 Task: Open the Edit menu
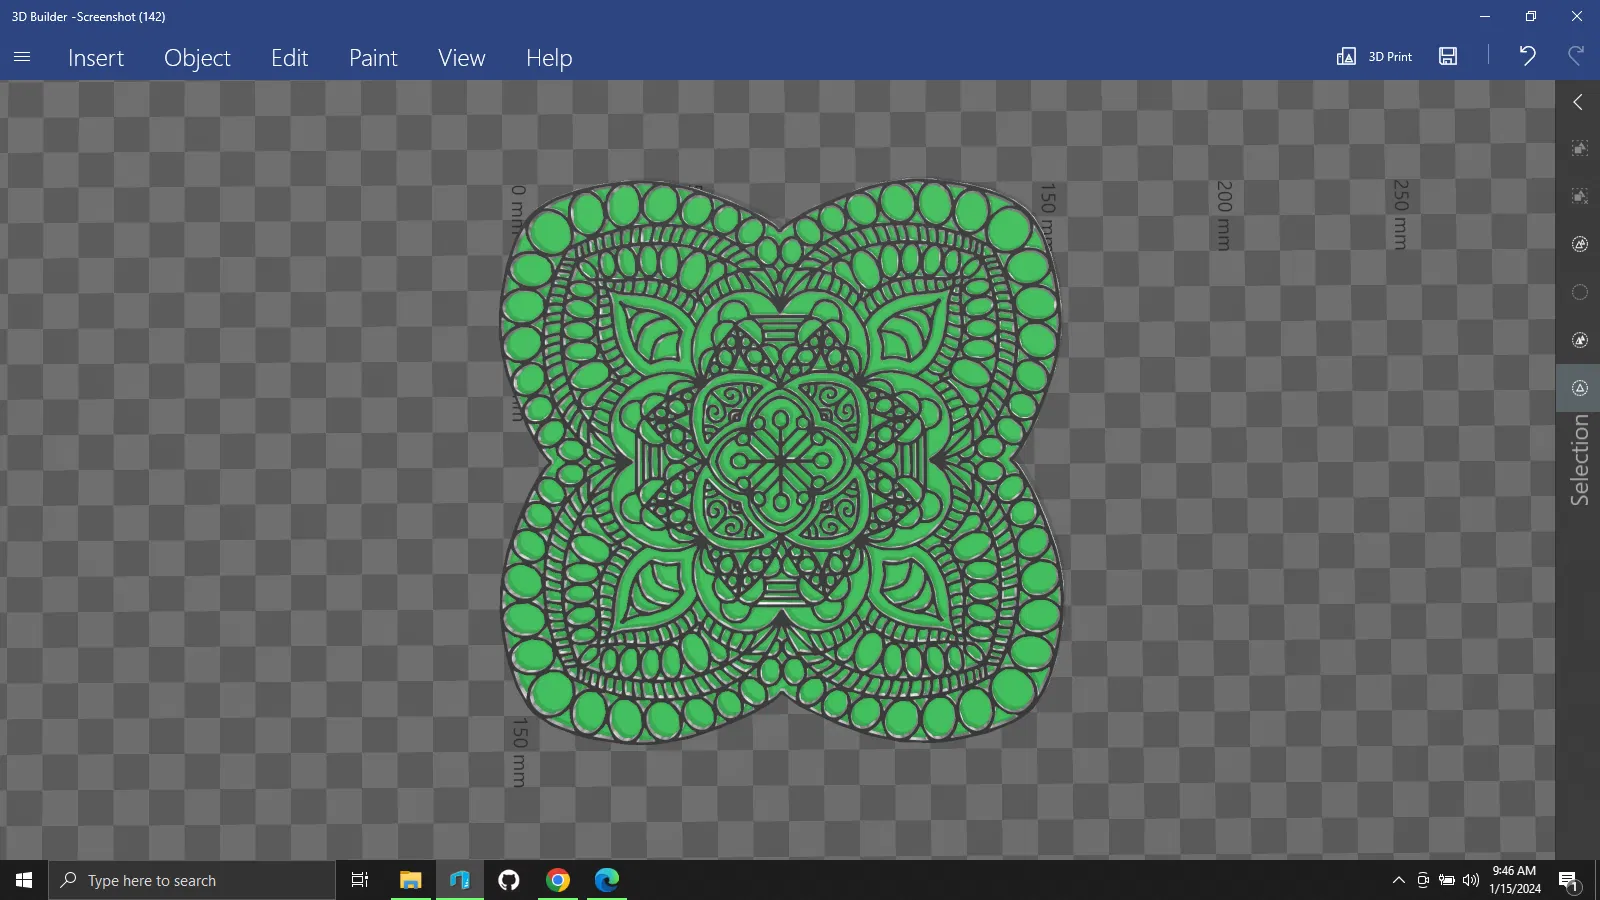289,58
